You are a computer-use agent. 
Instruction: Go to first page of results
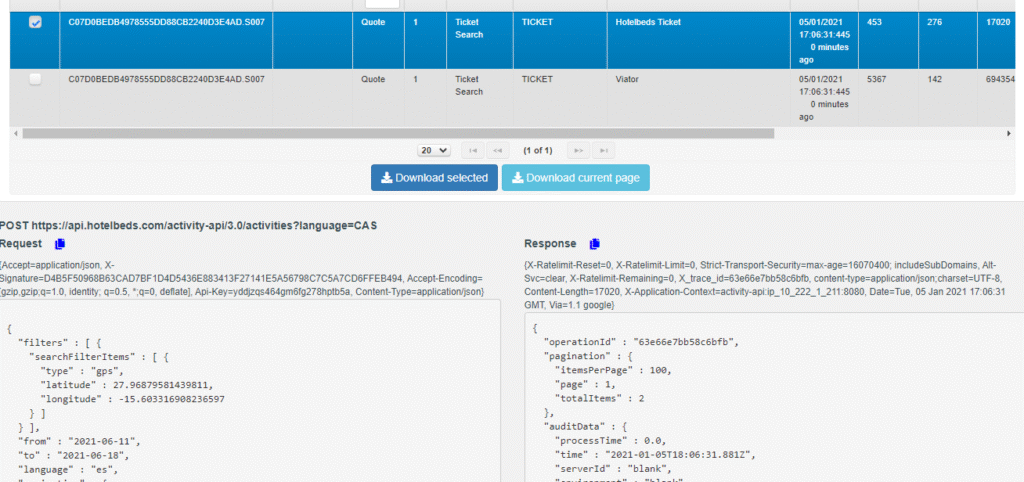pos(473,150)
